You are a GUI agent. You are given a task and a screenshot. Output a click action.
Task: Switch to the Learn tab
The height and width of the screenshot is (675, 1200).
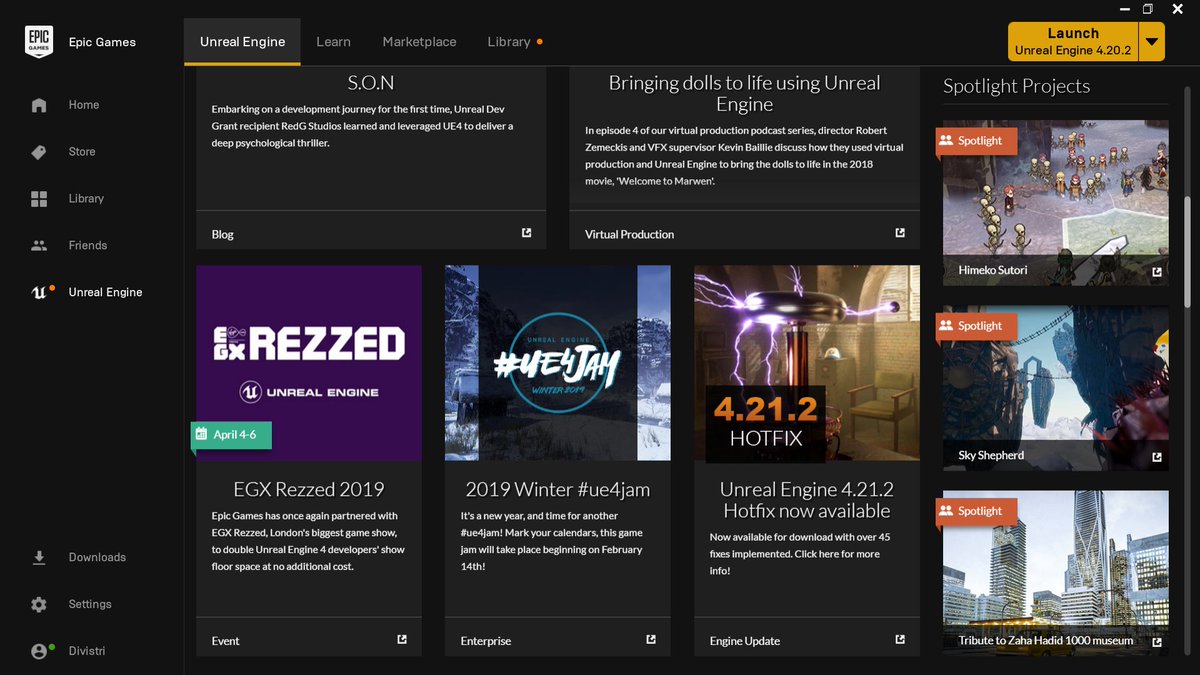(333, 42)
